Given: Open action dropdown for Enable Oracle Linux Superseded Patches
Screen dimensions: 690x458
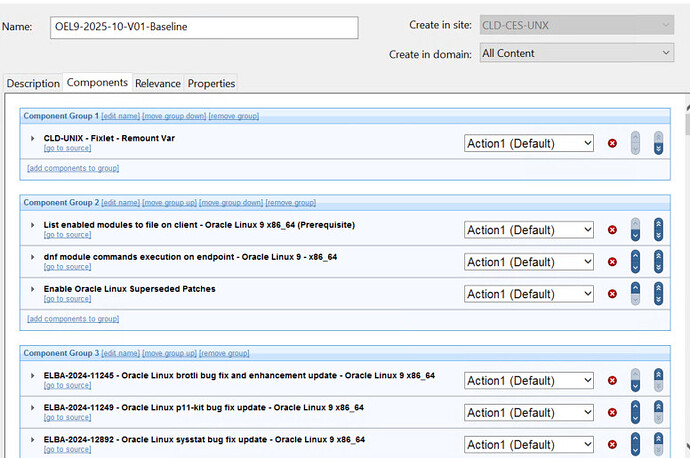Looking at the screenshot, I should tap(529, 294).
